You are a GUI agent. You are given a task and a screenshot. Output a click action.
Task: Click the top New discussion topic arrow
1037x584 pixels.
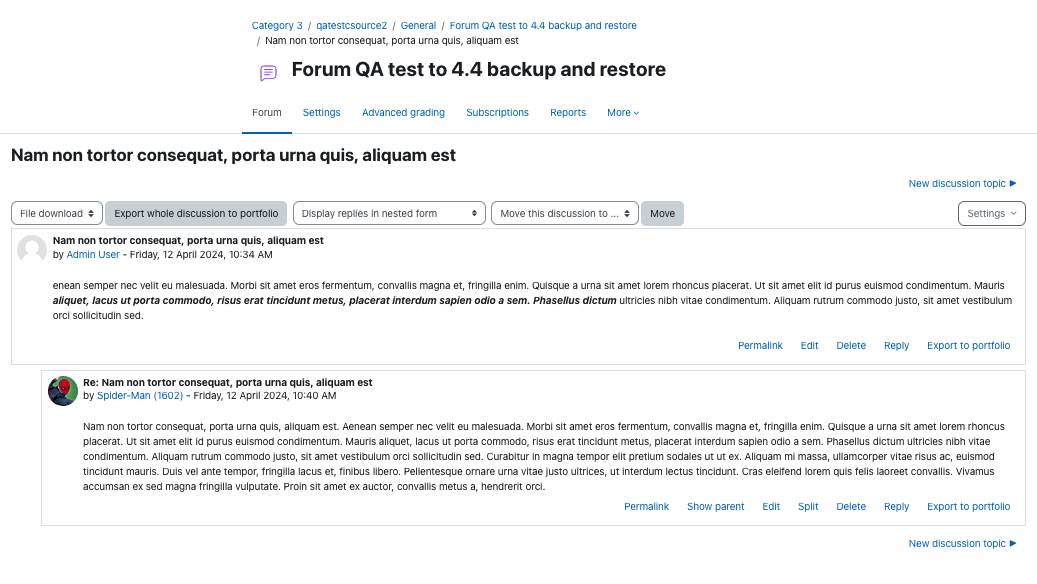[1013, 183]
